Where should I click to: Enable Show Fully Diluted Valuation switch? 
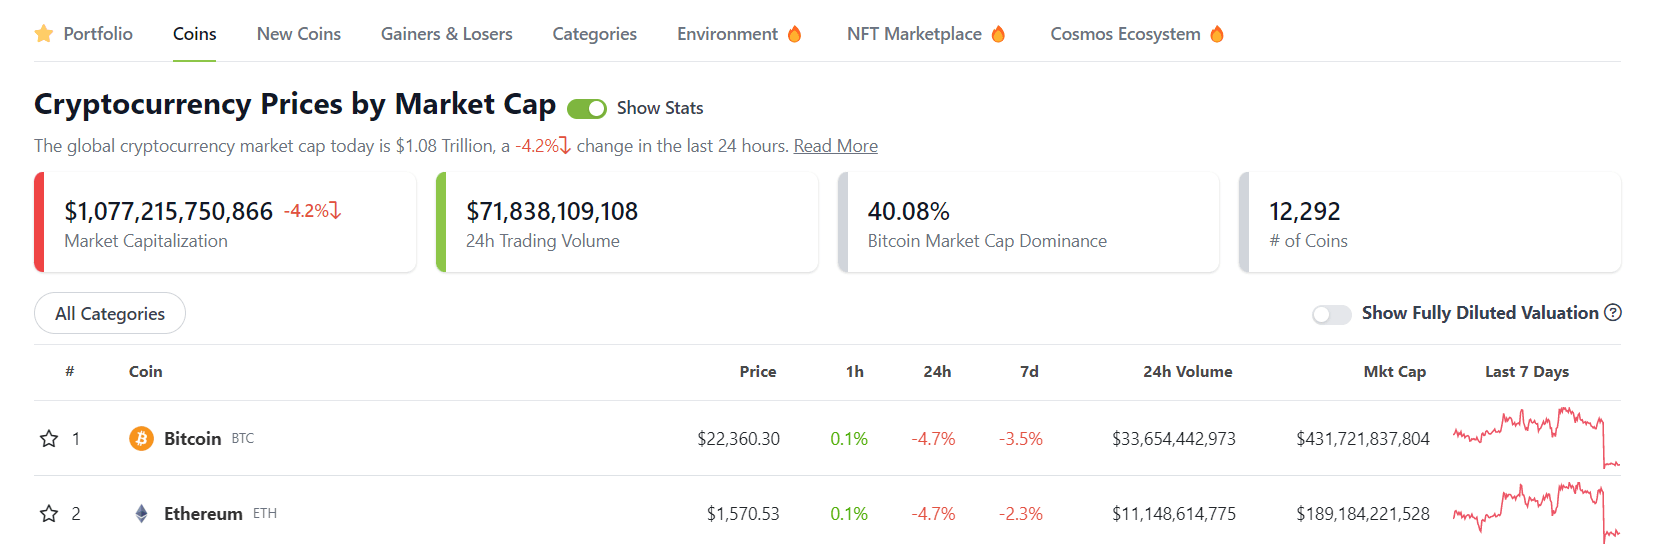click(x=1331, y=314)
